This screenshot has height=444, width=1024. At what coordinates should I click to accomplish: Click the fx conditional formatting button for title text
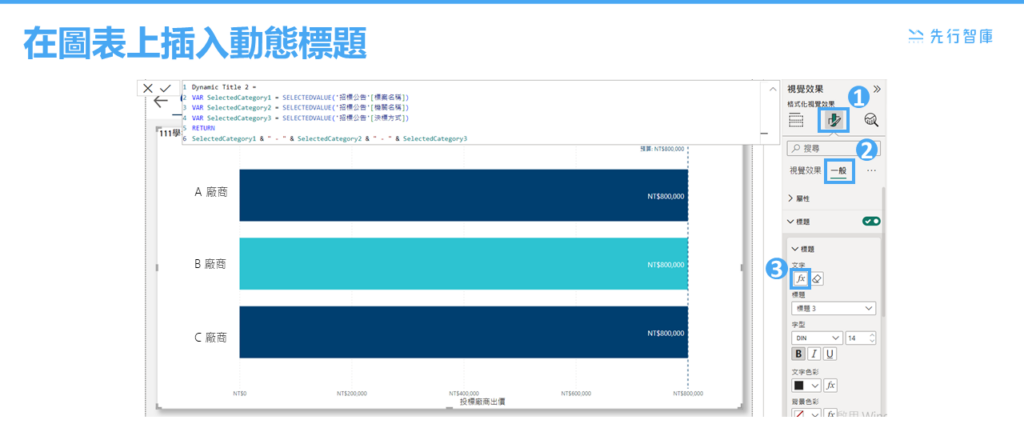(800, 279)
